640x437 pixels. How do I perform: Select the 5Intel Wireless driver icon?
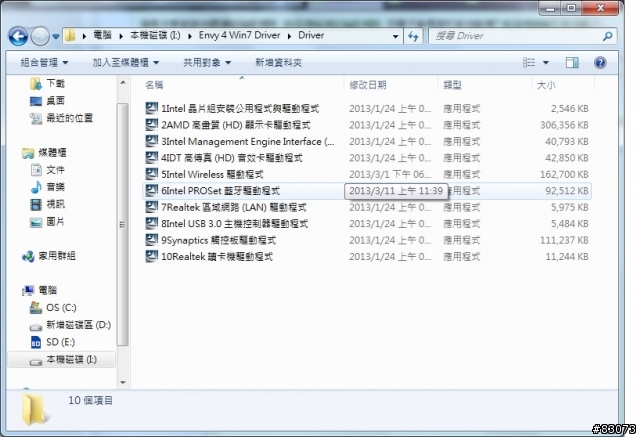(x=152, y=173)
